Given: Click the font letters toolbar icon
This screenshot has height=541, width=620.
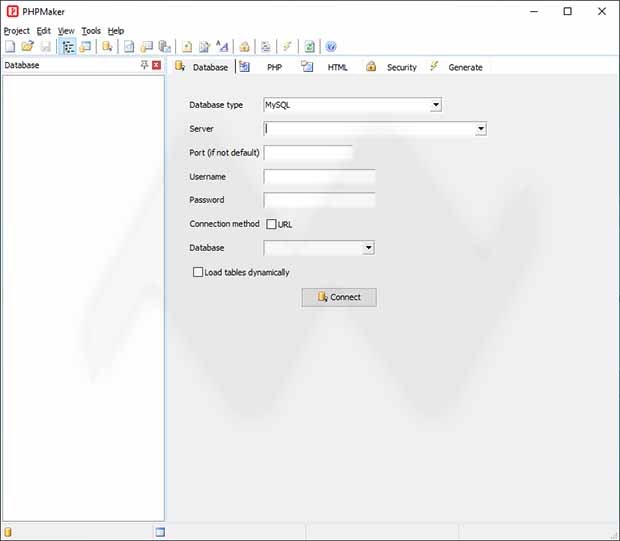Looking at the screenshot, I should 222,47.
